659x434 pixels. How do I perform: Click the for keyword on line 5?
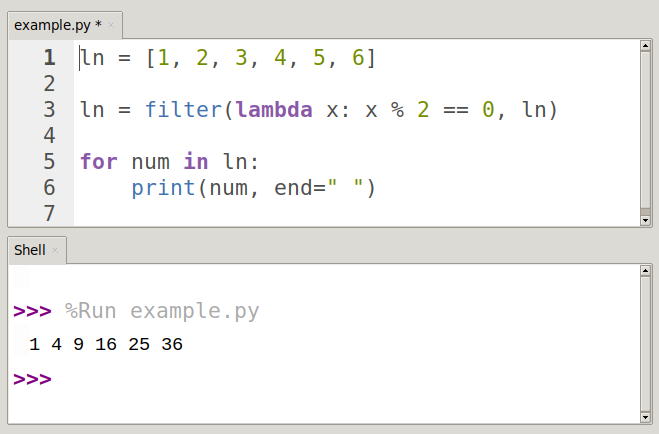(99, 162)
